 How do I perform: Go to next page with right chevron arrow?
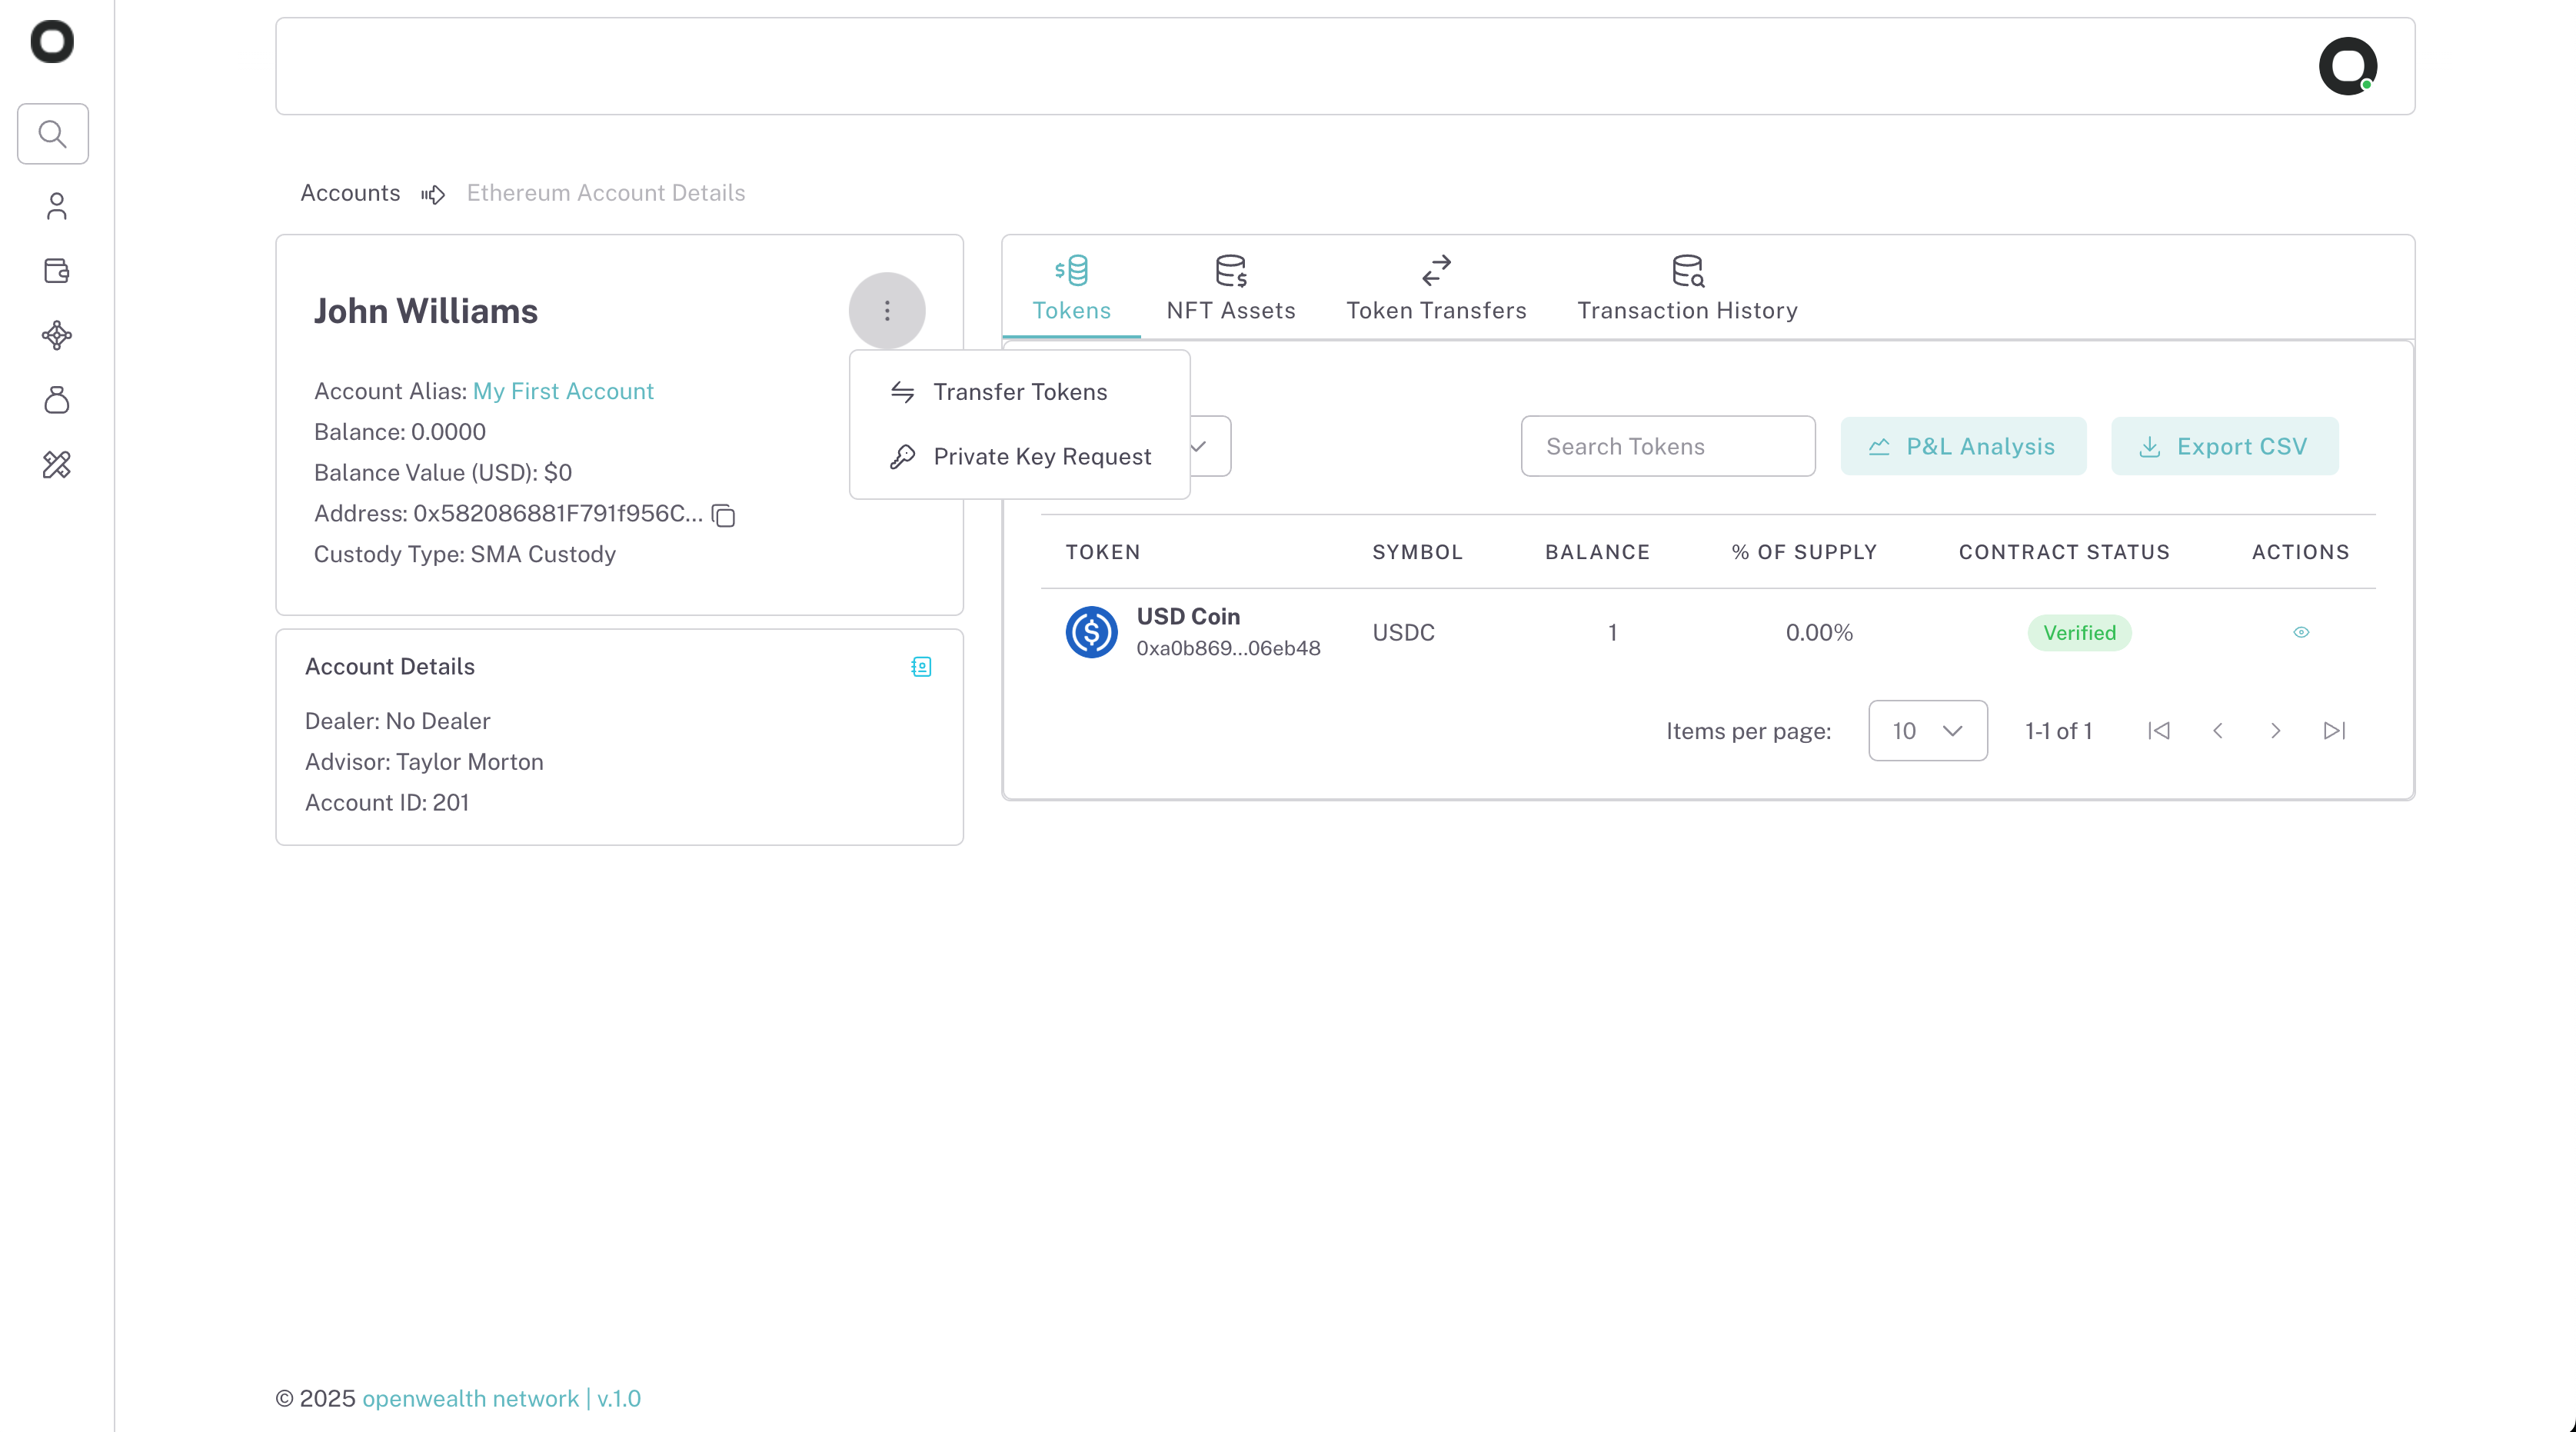[2276, 730]
